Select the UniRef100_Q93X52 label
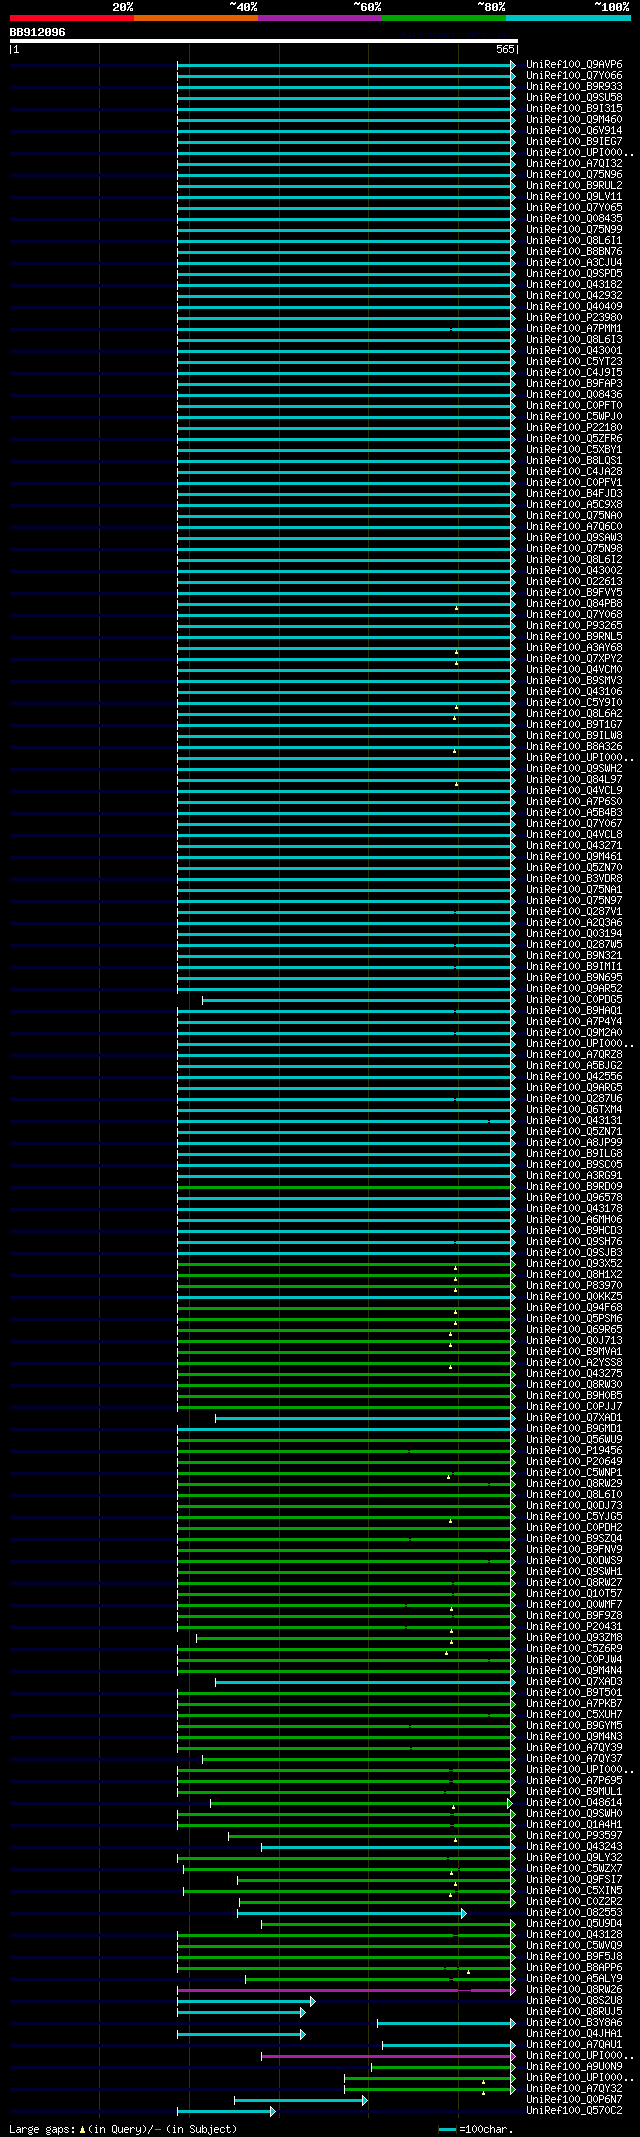The image size is (640, 2137). 574,1263
